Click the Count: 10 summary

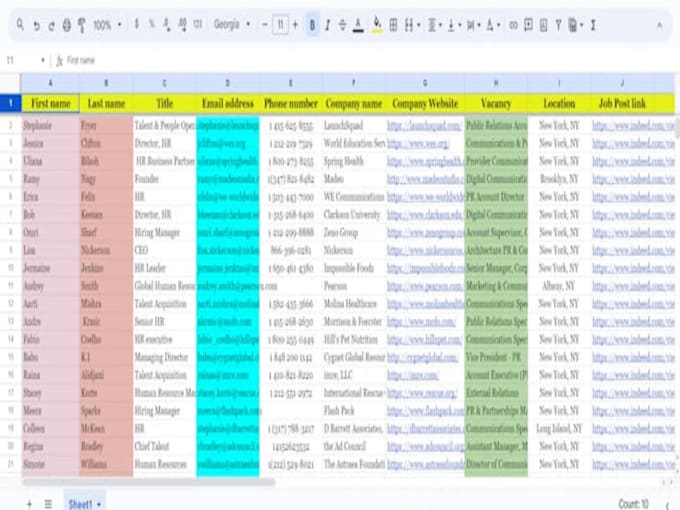click(633, 504)
